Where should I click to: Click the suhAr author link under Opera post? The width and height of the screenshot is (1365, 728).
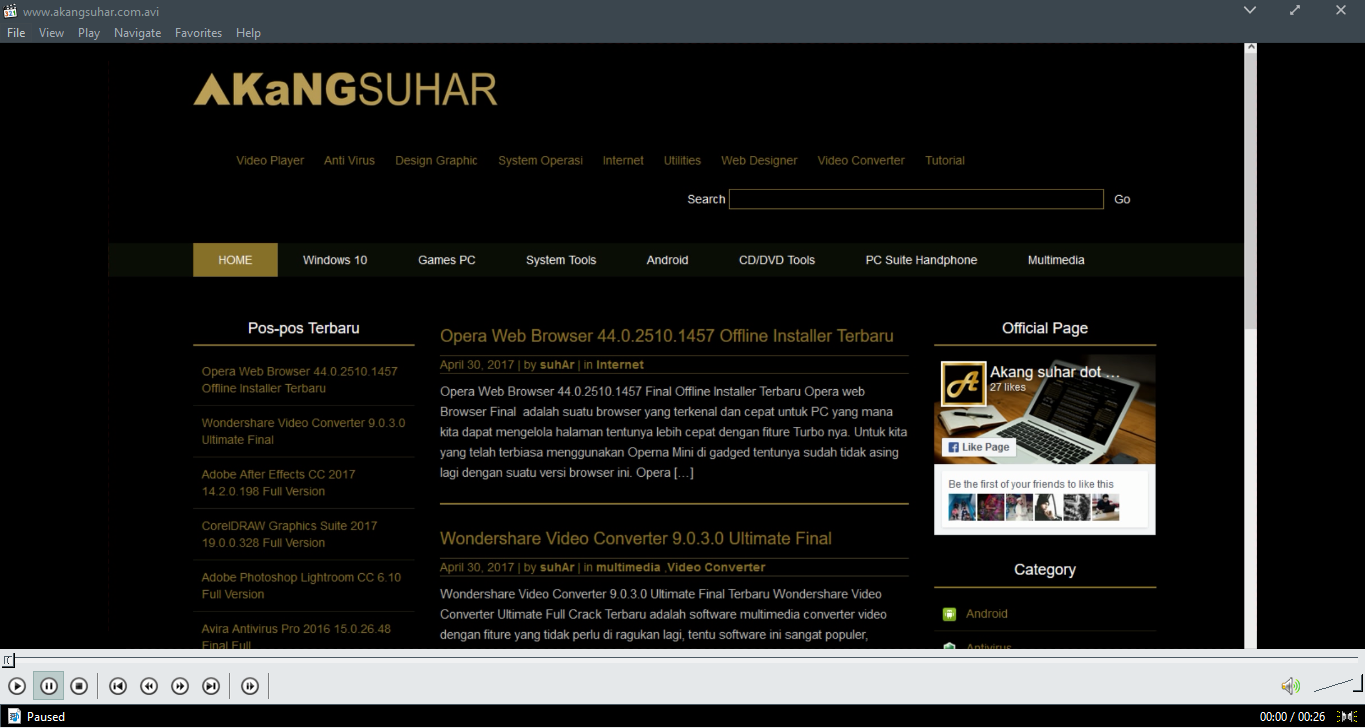click(557, 365)
